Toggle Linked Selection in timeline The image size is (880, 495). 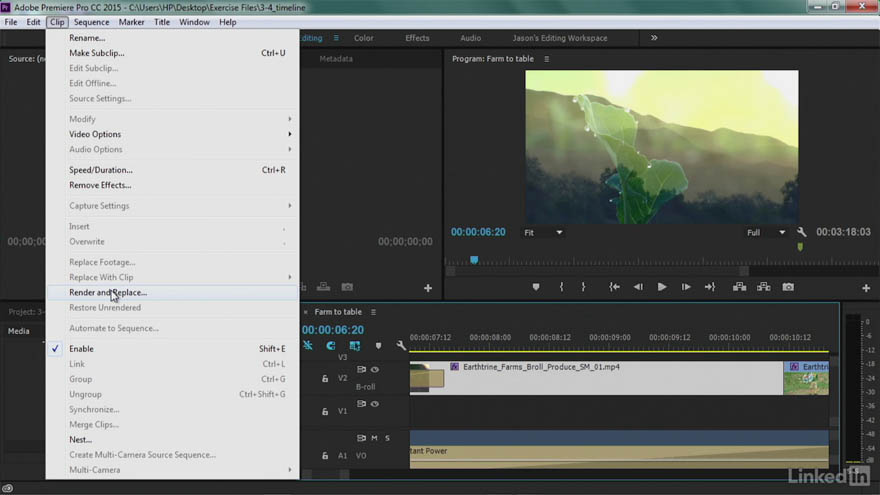pyautogui.click(x=355, y=346)
